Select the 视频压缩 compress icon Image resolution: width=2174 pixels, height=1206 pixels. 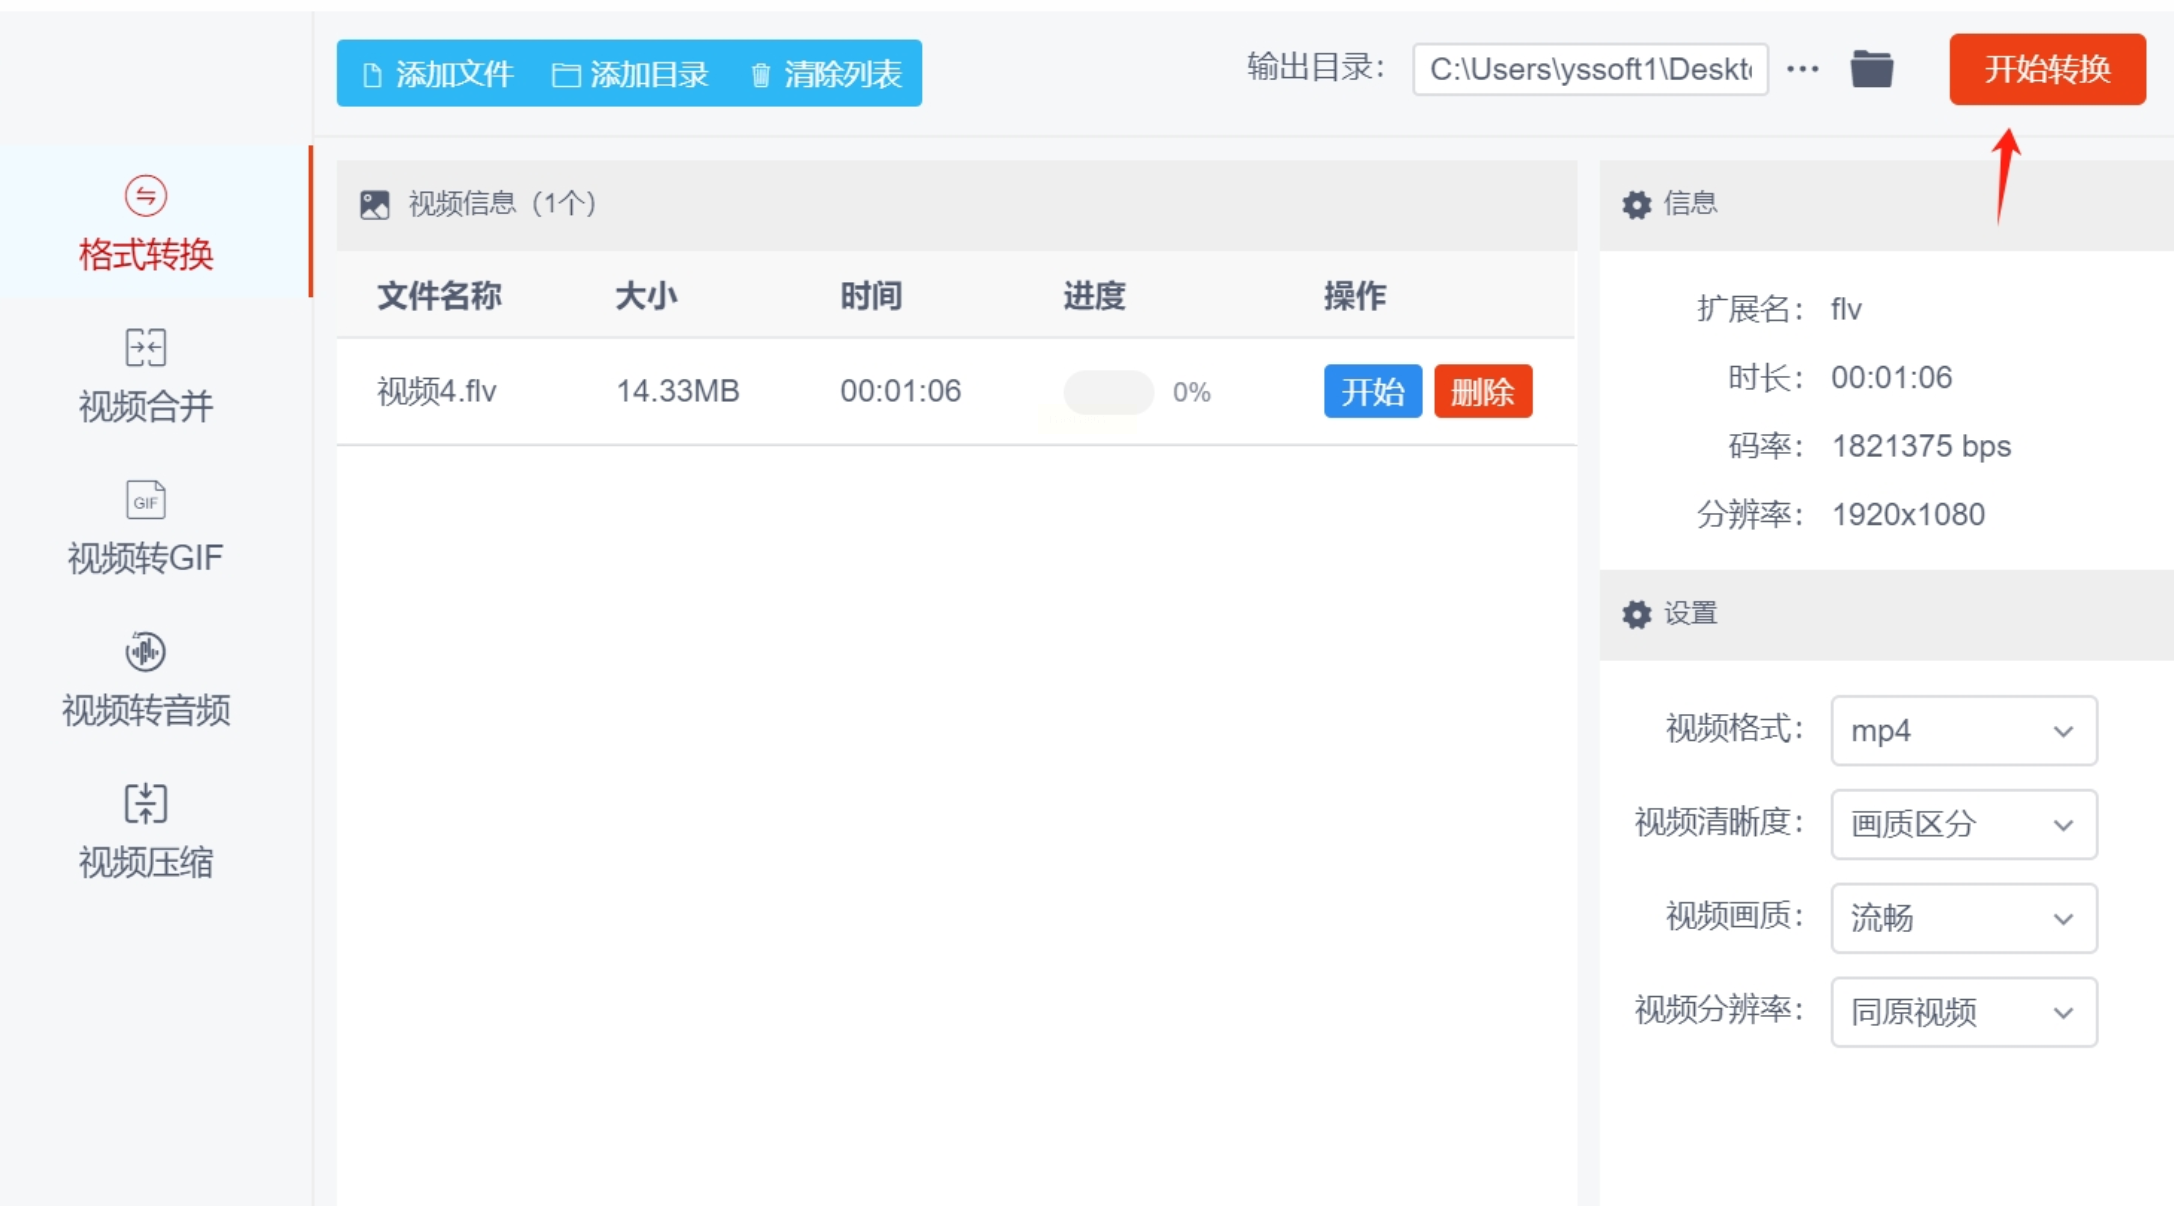pos(146,804)
